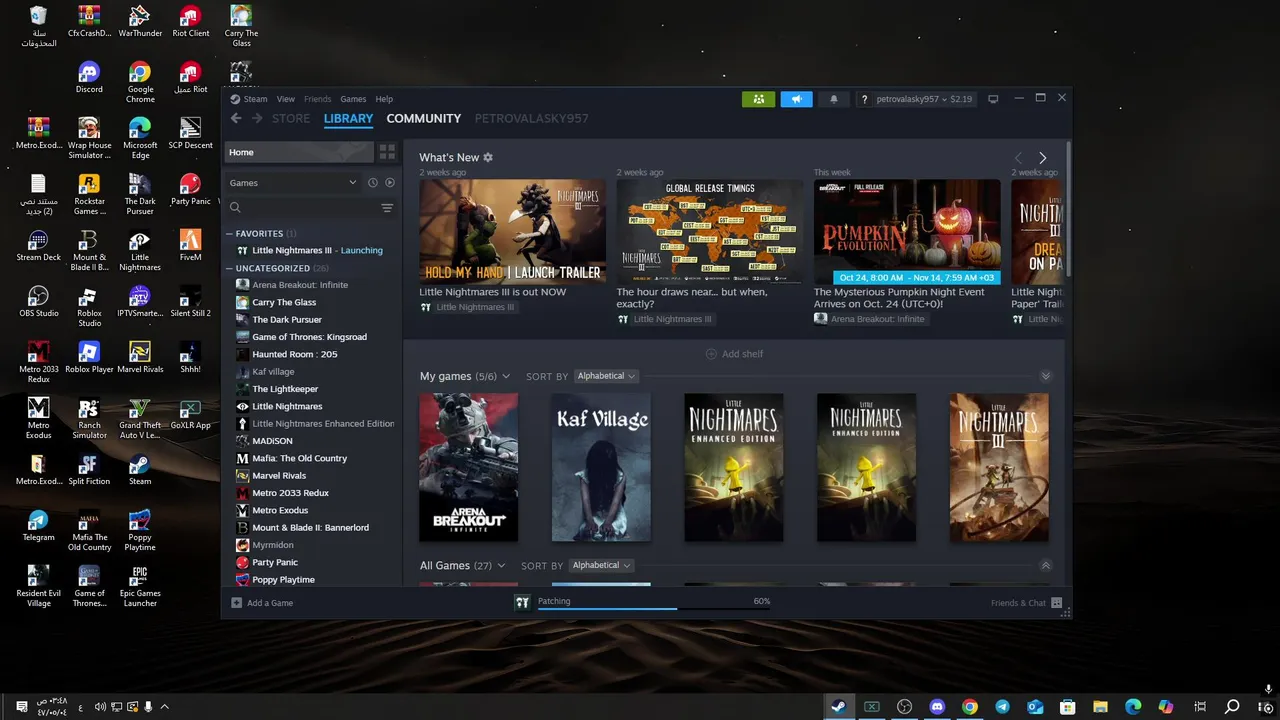1280x720 pixels.
Task: Click Add a Game link
Action: (270, 603)
